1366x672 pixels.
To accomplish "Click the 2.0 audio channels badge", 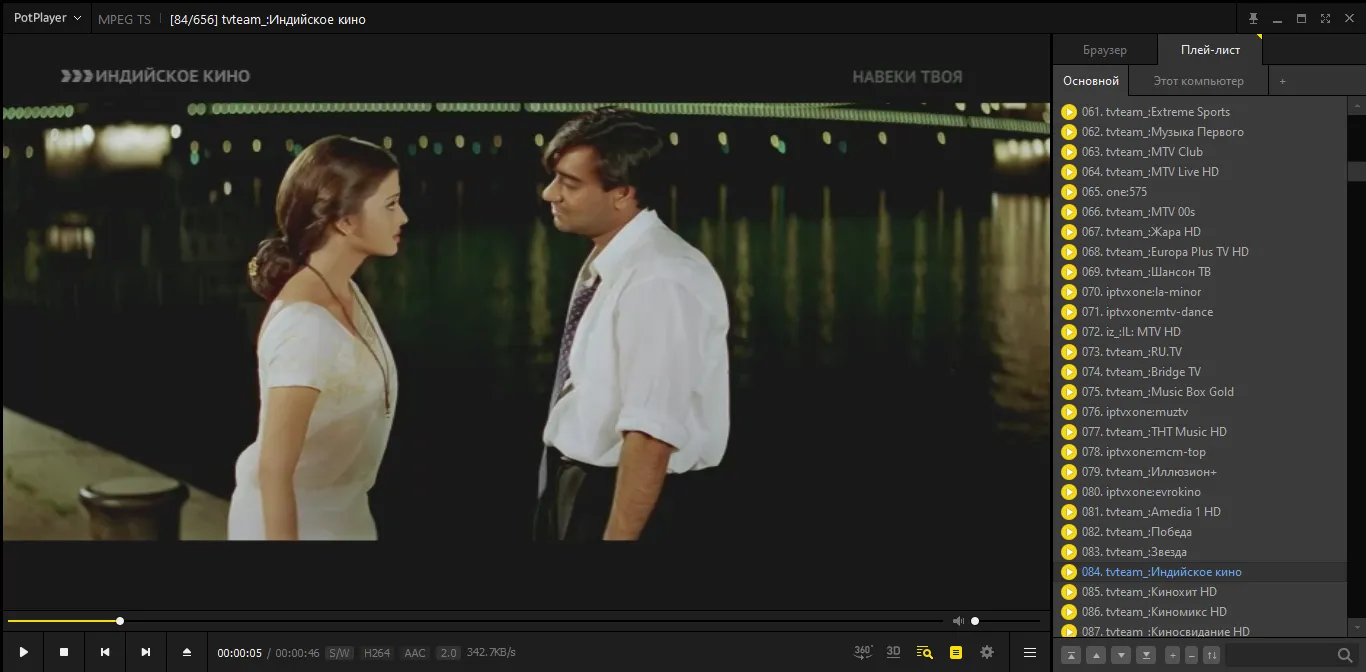I will point(448,653).
